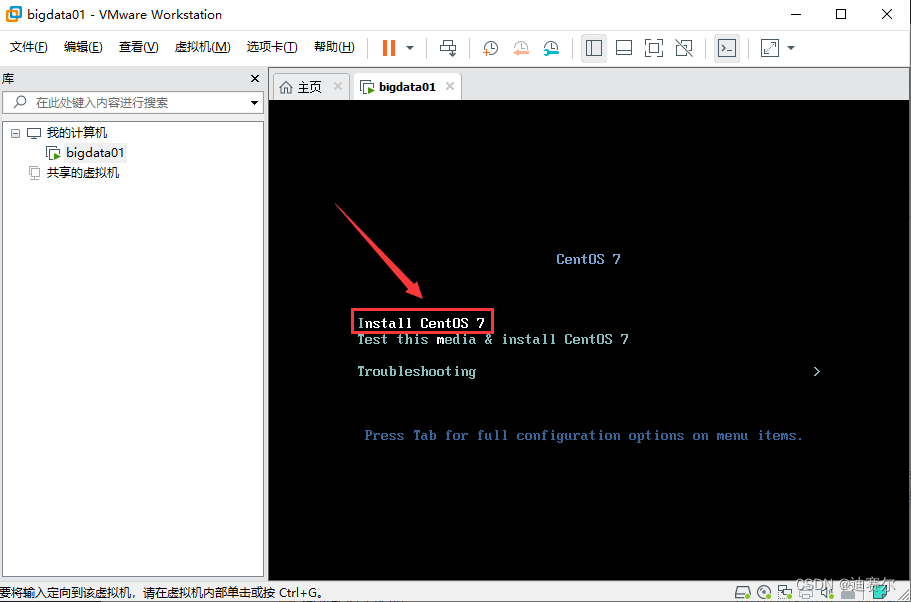Click the computer icon next to 我的计算机
The image size is (911, 602).
[35, 134]
